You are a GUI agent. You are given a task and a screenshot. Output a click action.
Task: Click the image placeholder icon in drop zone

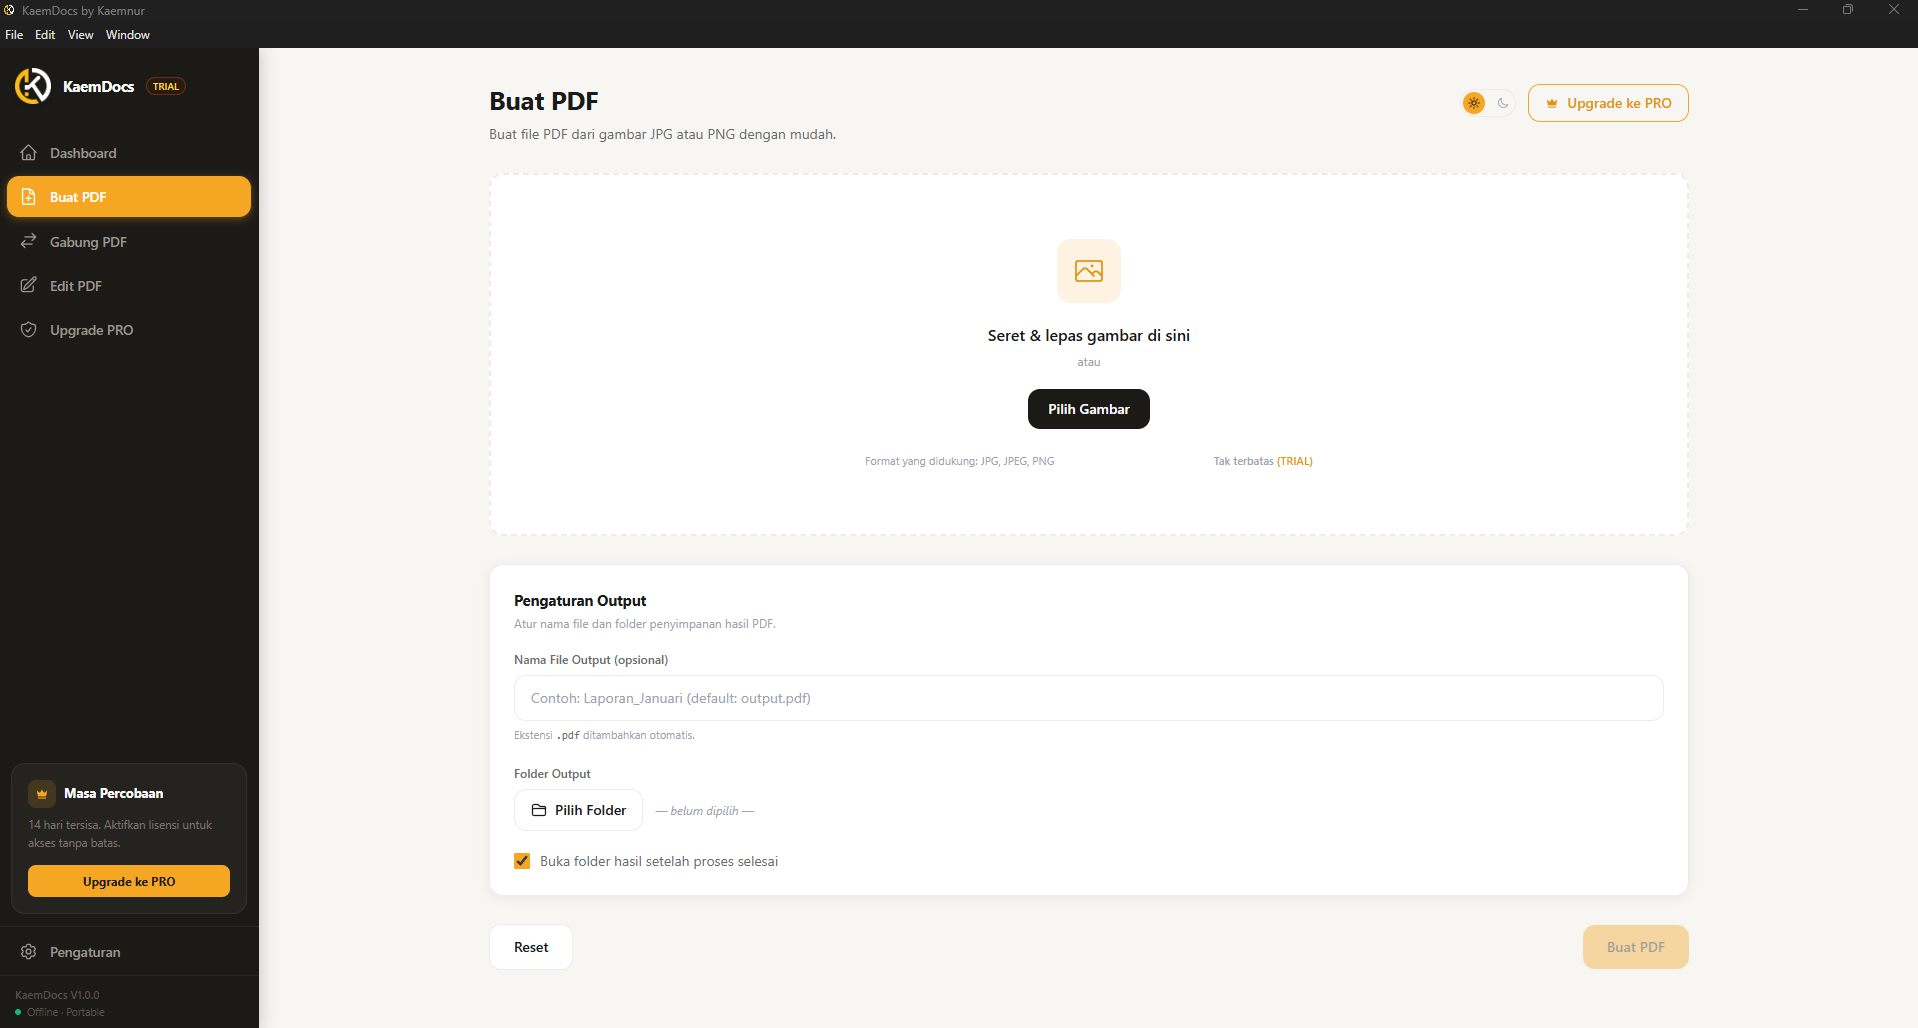click(1089, 271)
